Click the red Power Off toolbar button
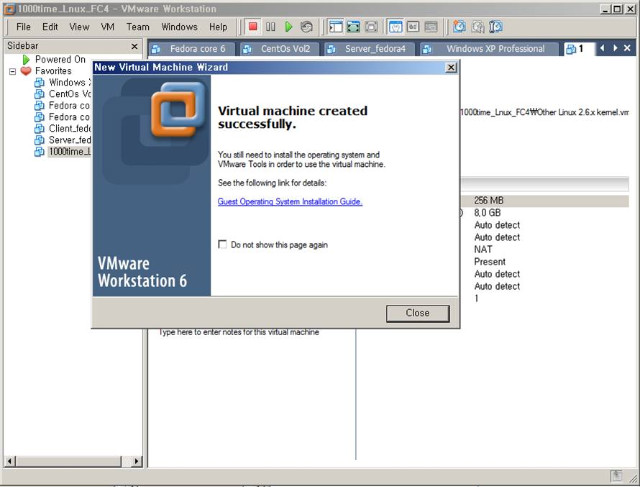The width and height of the screenshot is (640, 487). pyautogui.click(x=253, y=27)
